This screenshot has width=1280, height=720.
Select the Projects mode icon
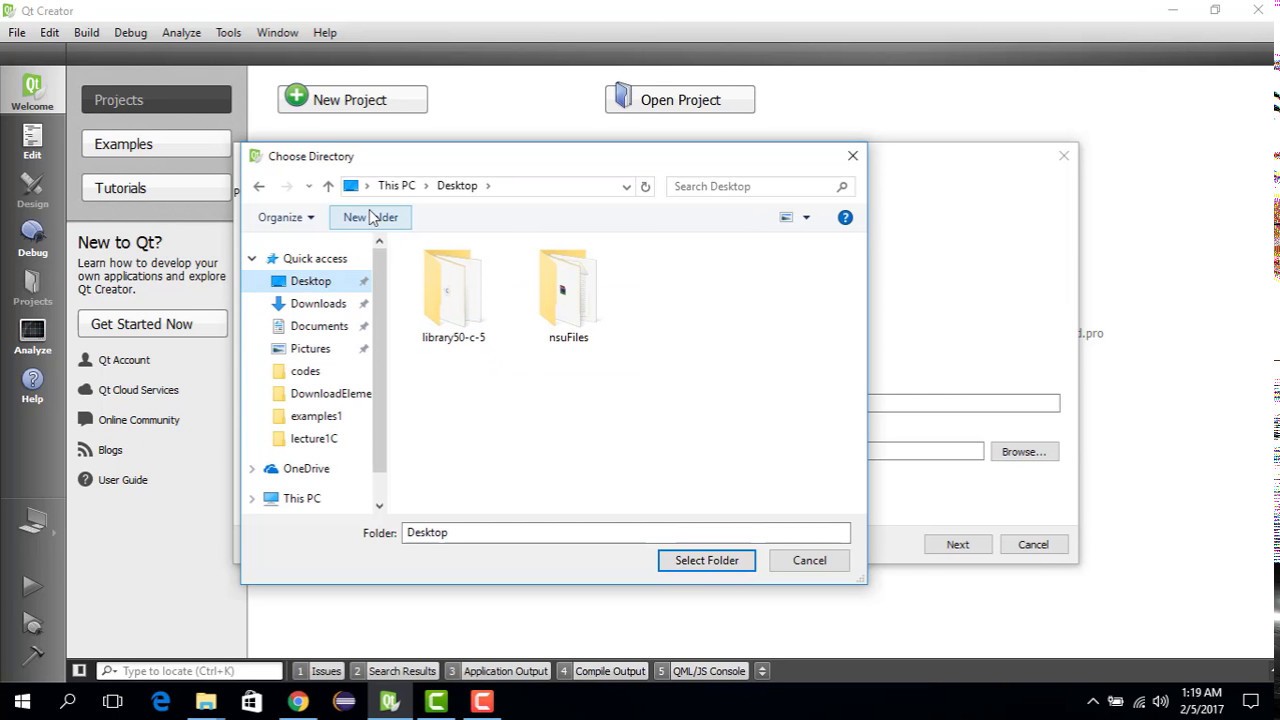(x=32, y=288)
